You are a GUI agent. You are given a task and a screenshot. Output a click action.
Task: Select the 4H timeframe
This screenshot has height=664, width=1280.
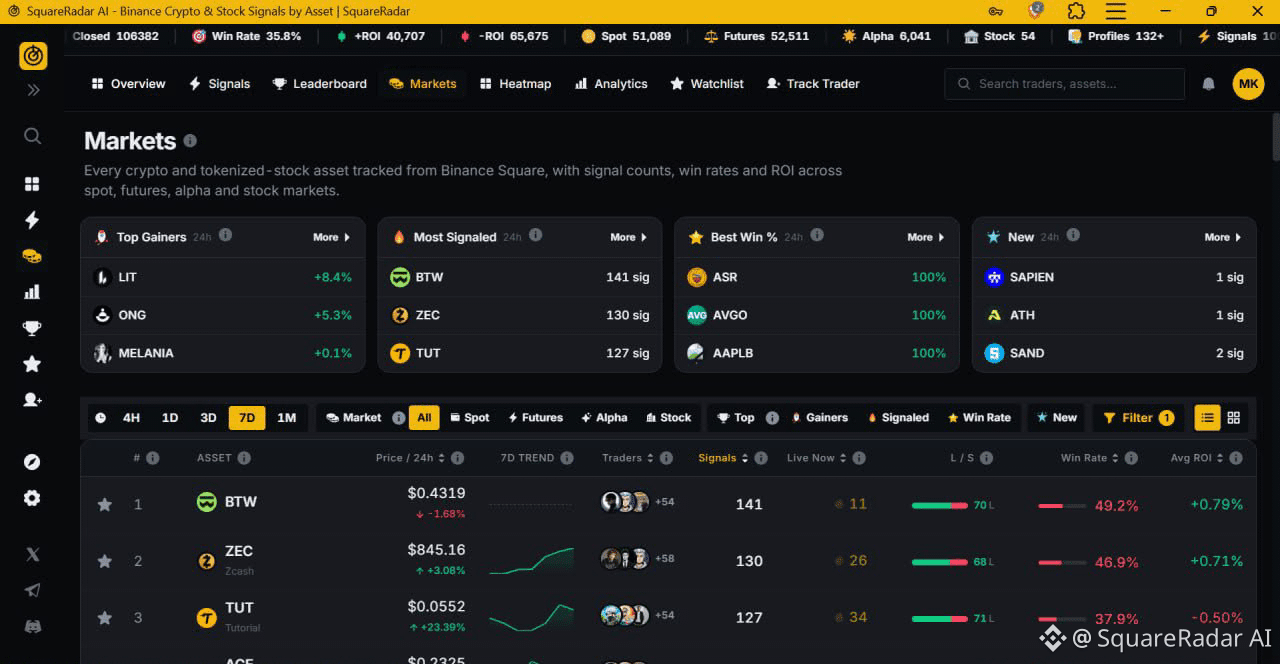131,418
